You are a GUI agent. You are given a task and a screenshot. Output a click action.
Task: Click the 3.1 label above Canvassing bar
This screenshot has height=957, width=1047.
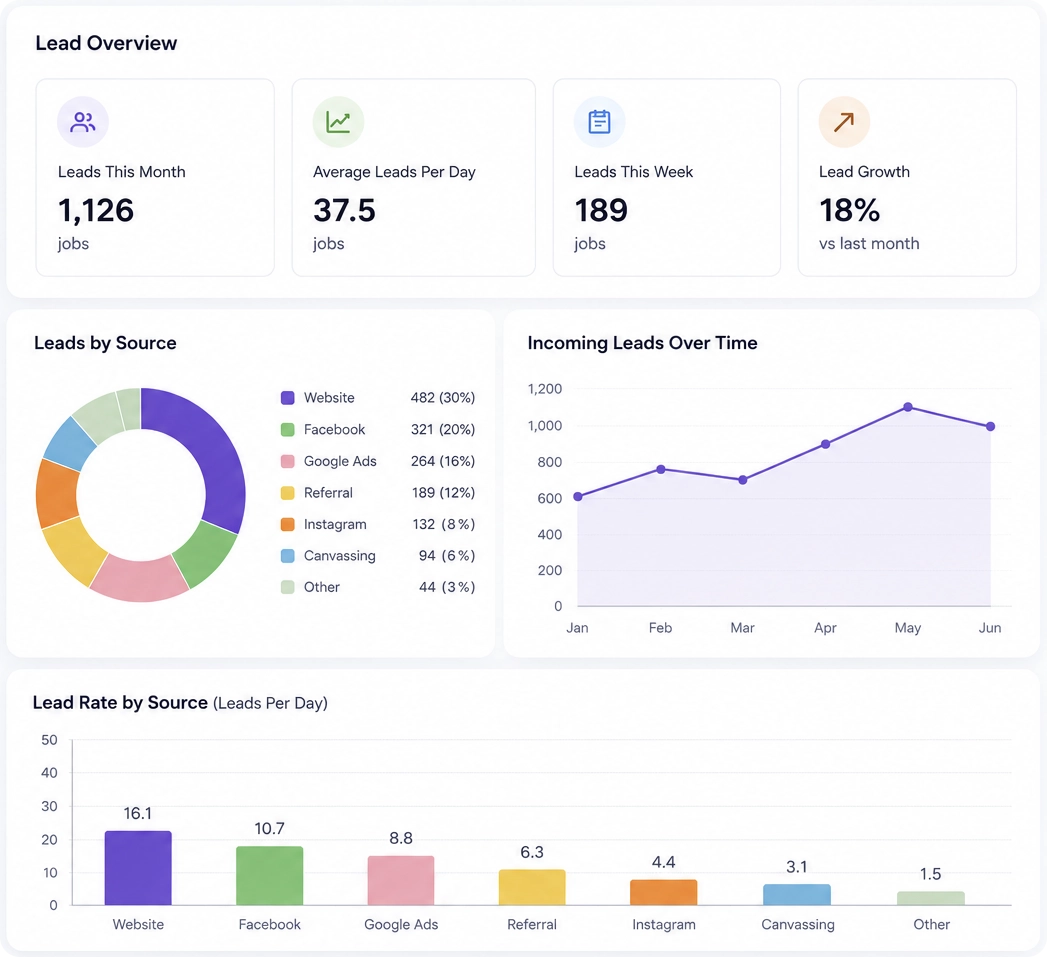797,867
